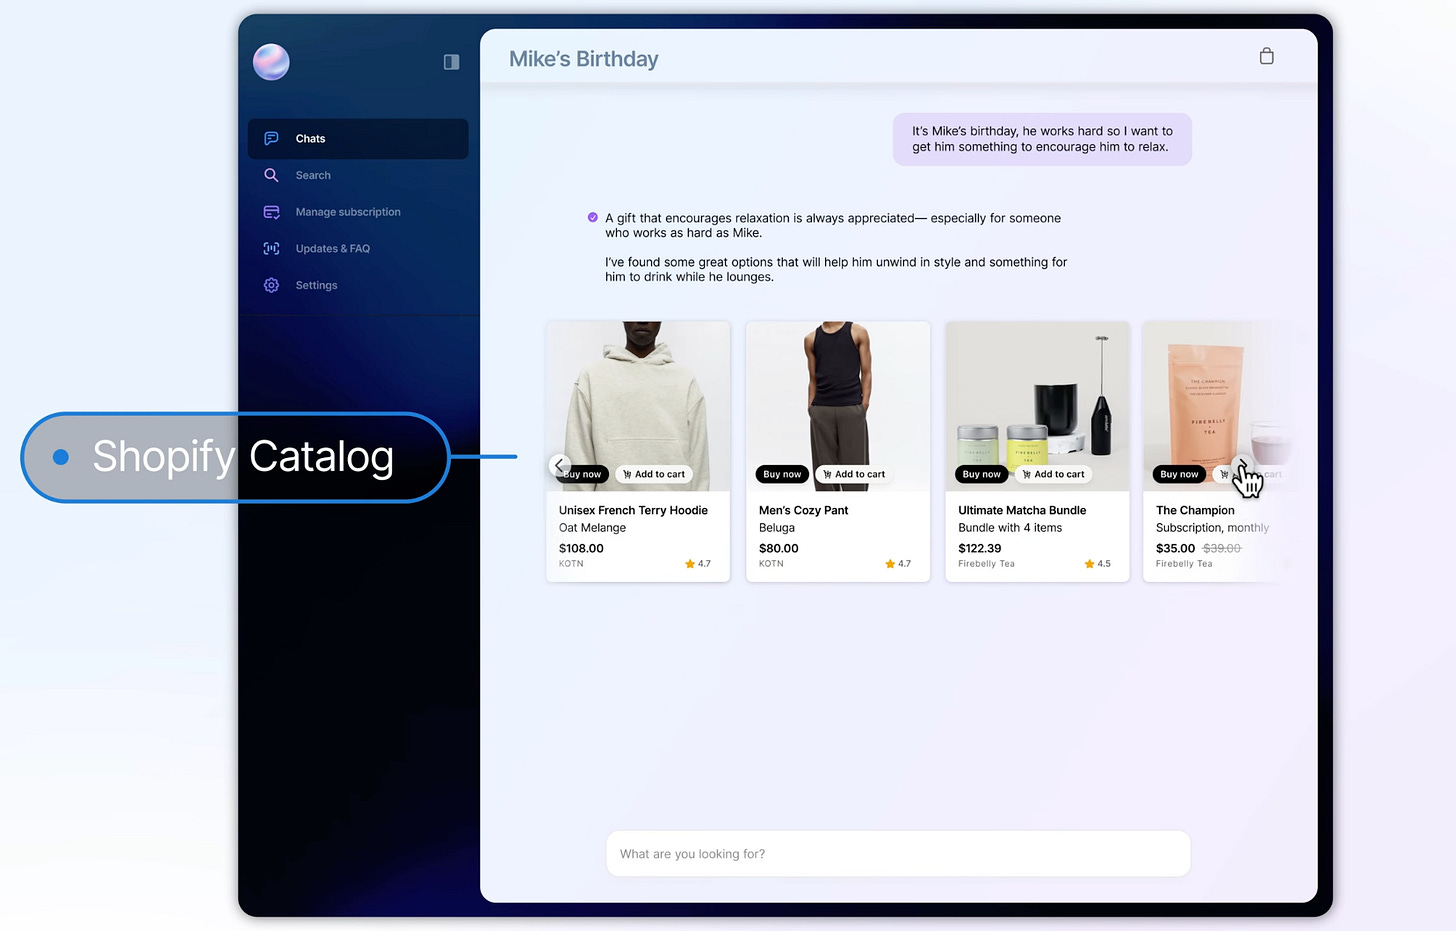Collapse the sidebar panel icon
This screenshot has height=931, width=1456.
452,62
